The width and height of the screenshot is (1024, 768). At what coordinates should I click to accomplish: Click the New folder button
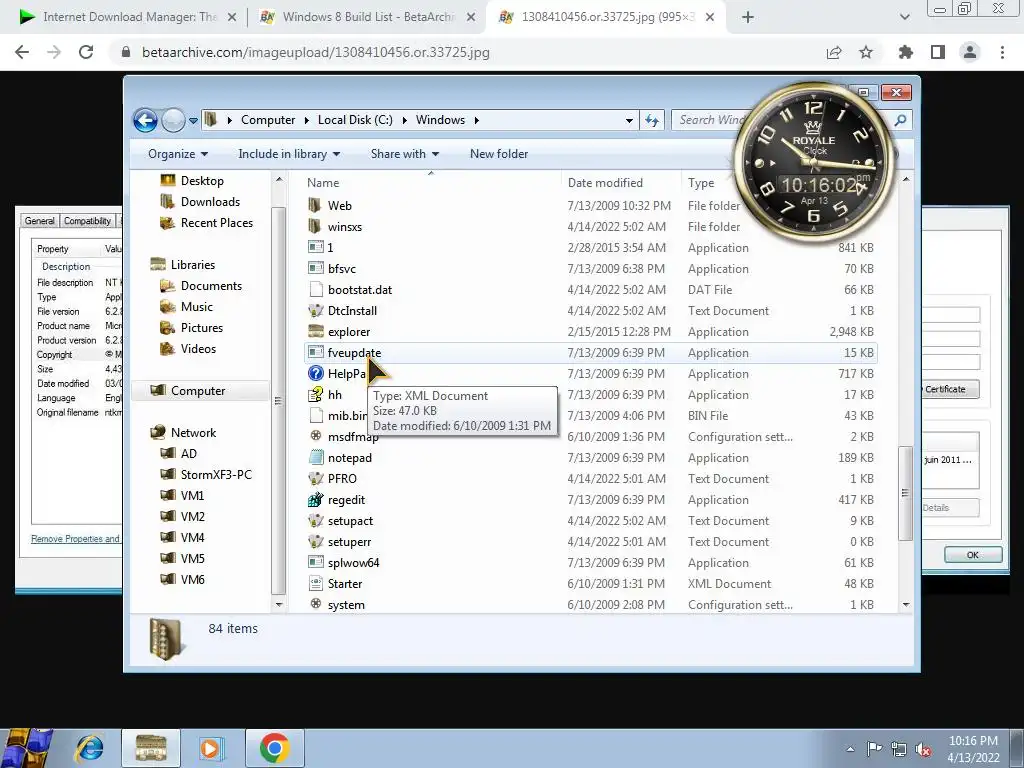click(x=499, y=154)
